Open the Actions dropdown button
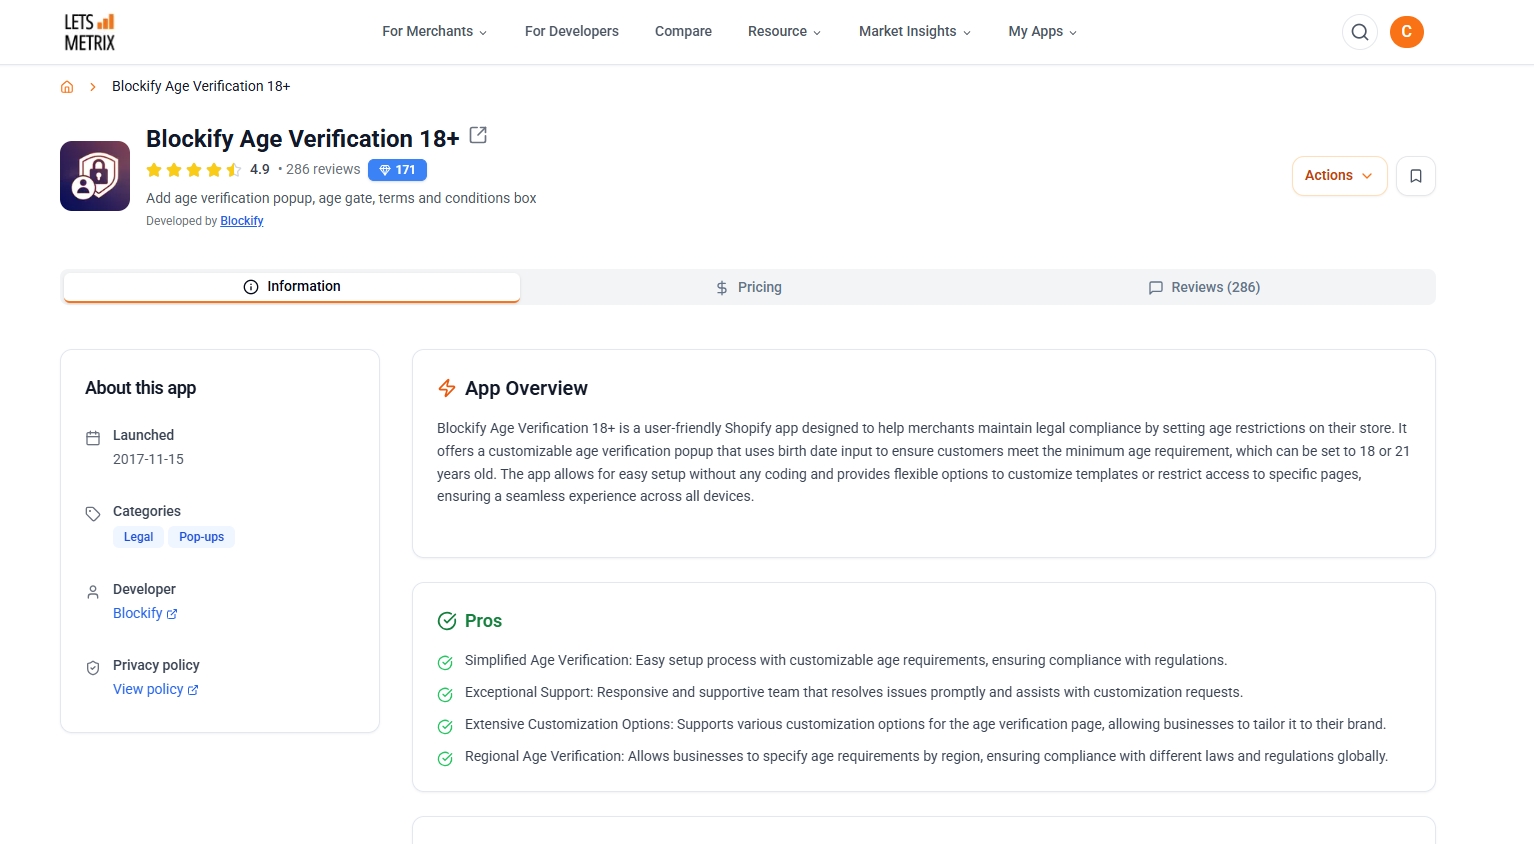1534x844 pixels. coord(1339,176)
